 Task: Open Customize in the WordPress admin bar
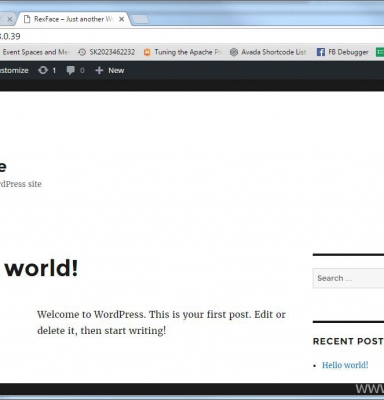(x=14, y=70)
